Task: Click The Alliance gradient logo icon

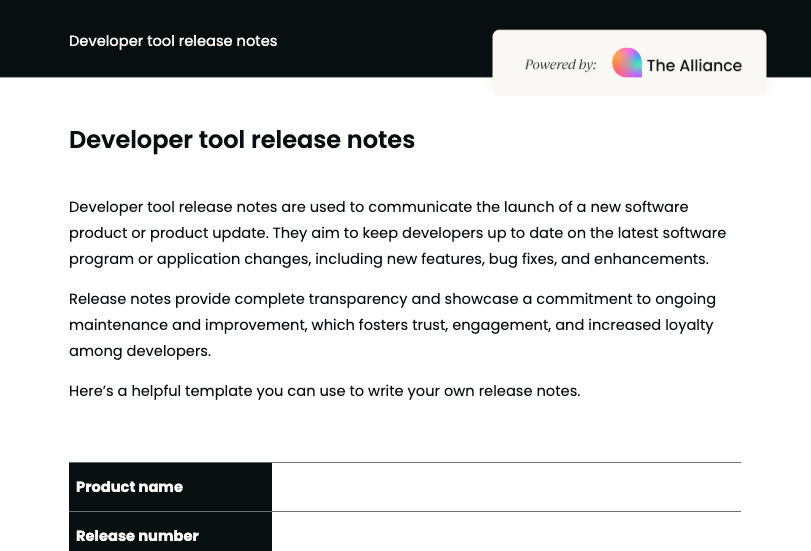Action: click(x=627, y=63)
